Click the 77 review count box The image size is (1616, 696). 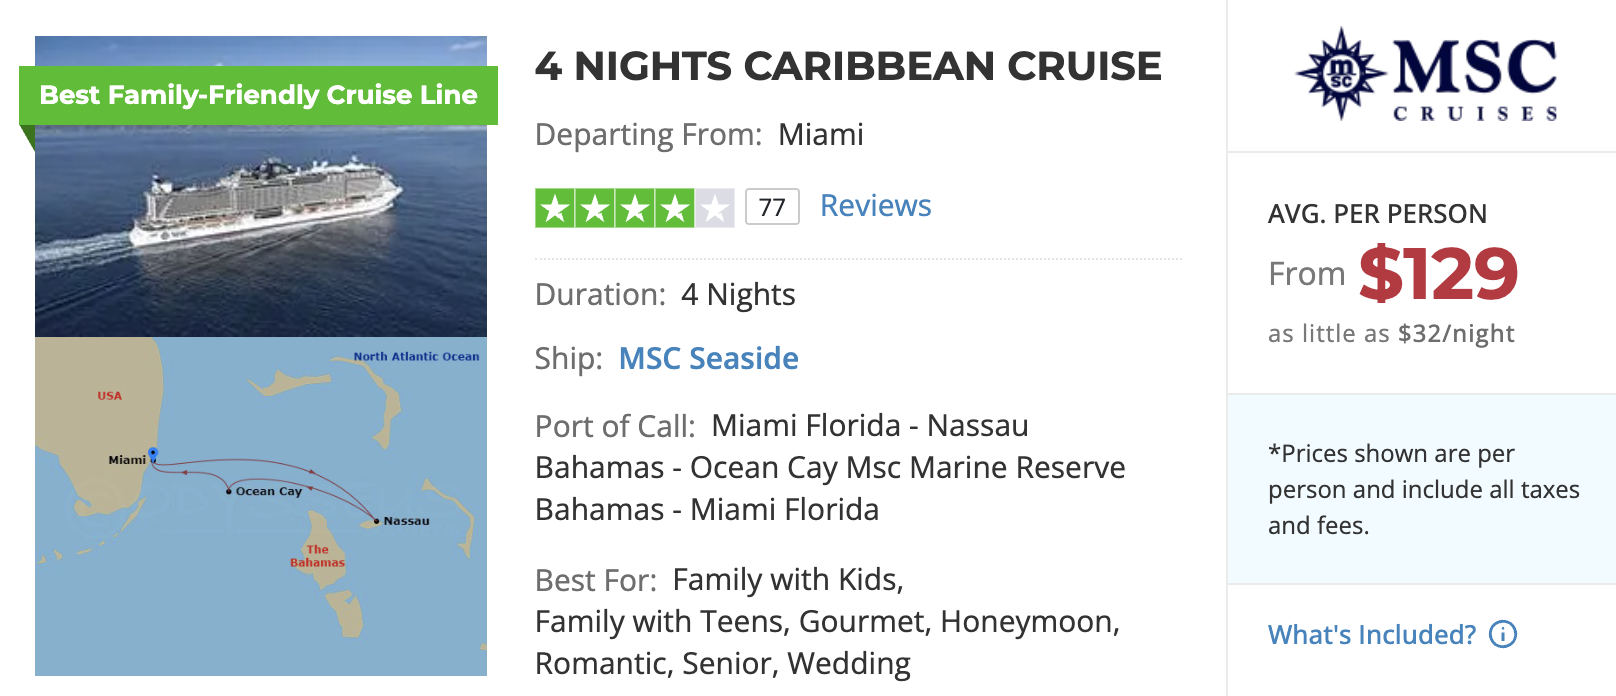pyautogui.click(x=772, y=206)
